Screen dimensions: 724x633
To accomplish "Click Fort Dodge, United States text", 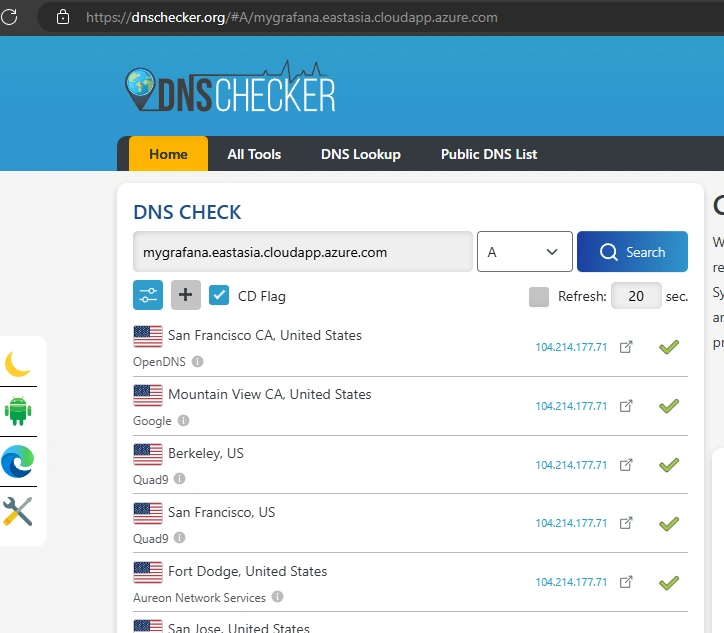I will [x=247, y=572].
